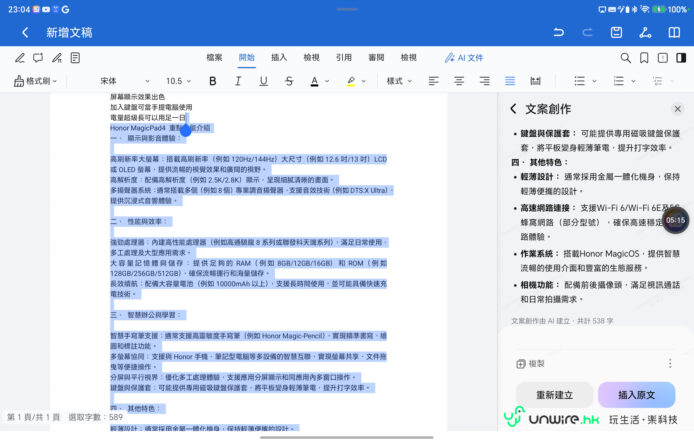
Task: Justify the paragraph text
Action: click(x=510, y=81)
